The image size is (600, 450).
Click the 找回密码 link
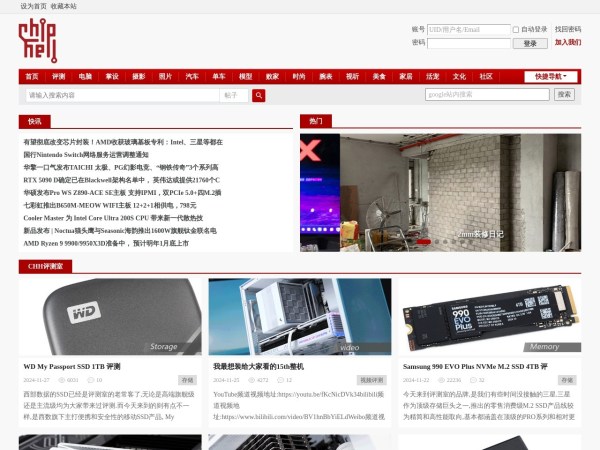pyautogui.click(x=567, y=30)
